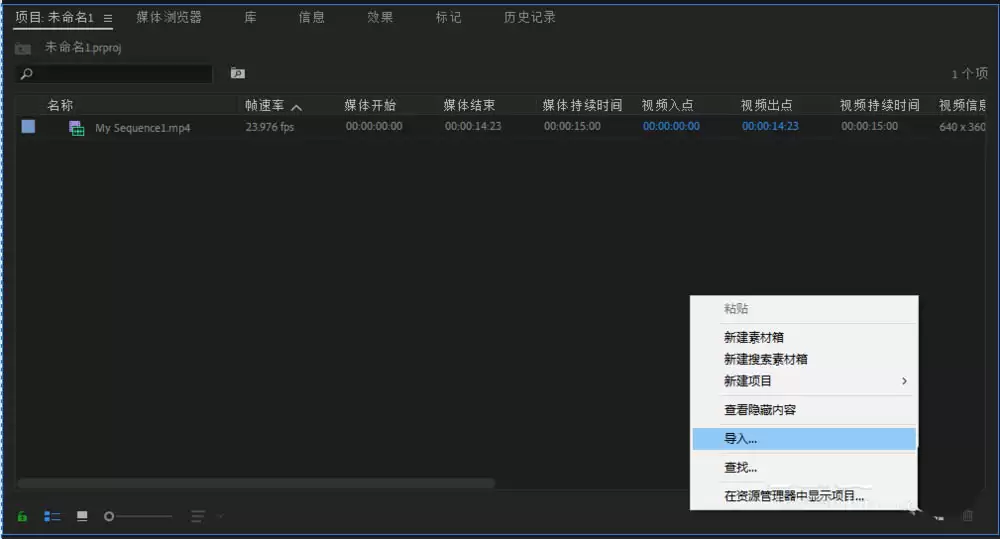Click the horizontal scrollbar of the list
This screenshot has width=1000, height=539.
tap(256, 484)
